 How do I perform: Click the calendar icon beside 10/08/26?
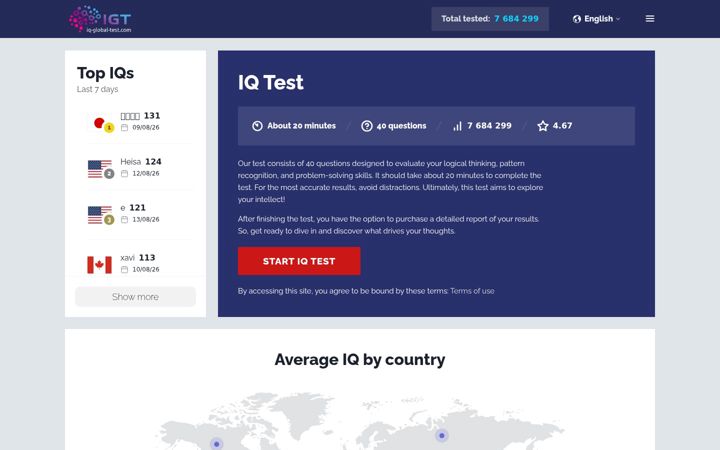click(124, 270)
